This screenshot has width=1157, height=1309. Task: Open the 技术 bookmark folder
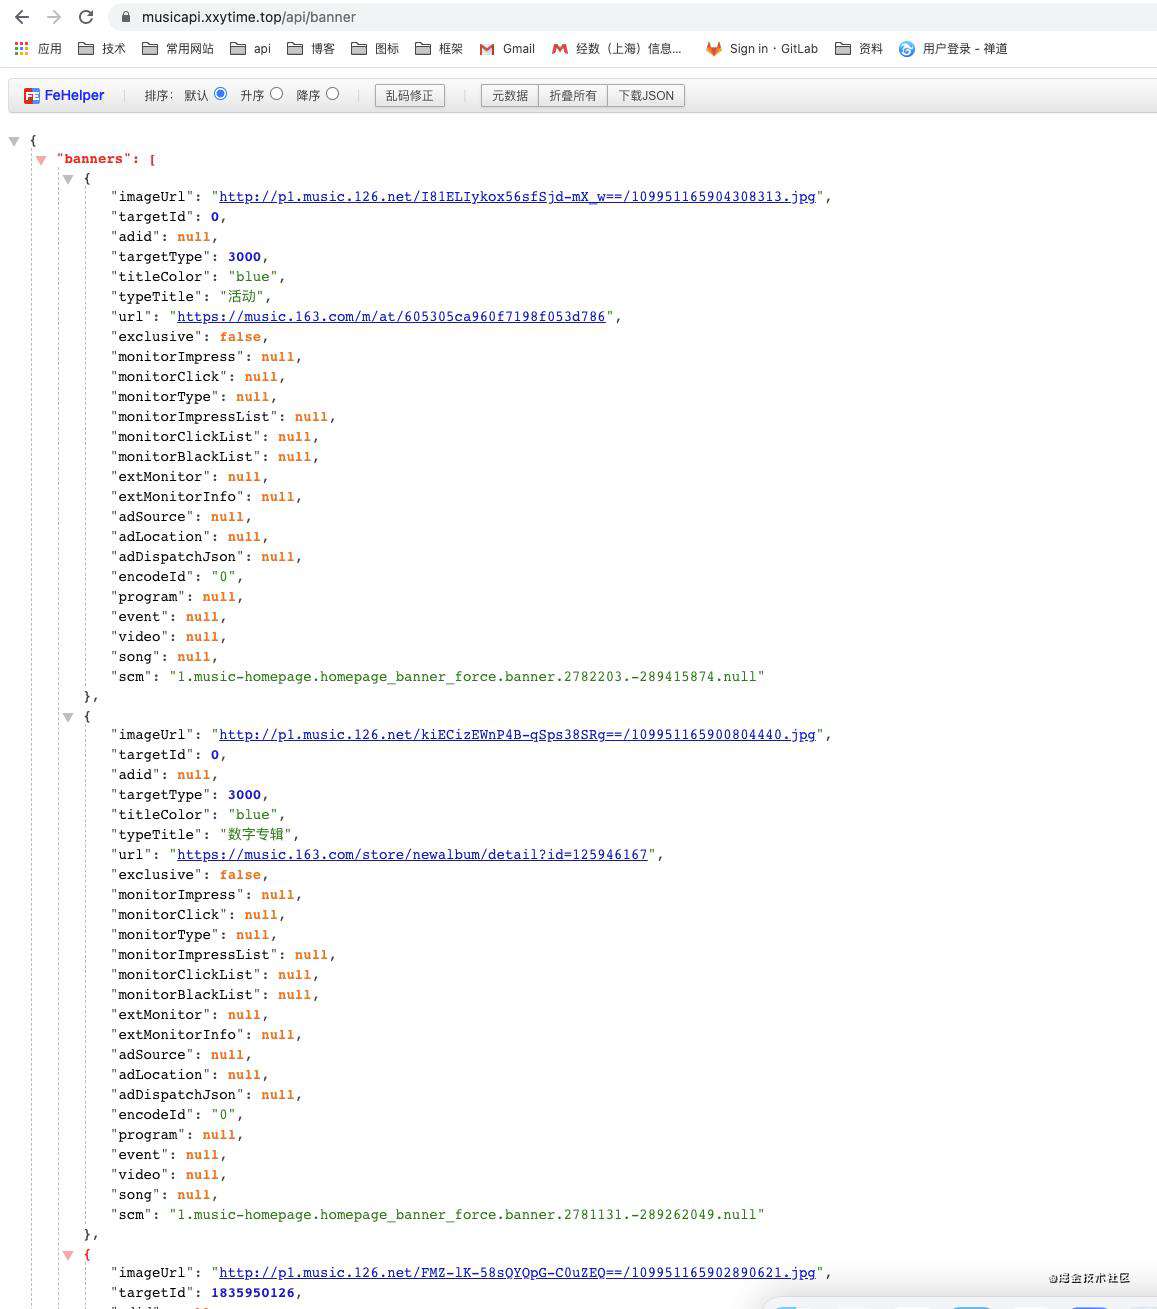101,48
